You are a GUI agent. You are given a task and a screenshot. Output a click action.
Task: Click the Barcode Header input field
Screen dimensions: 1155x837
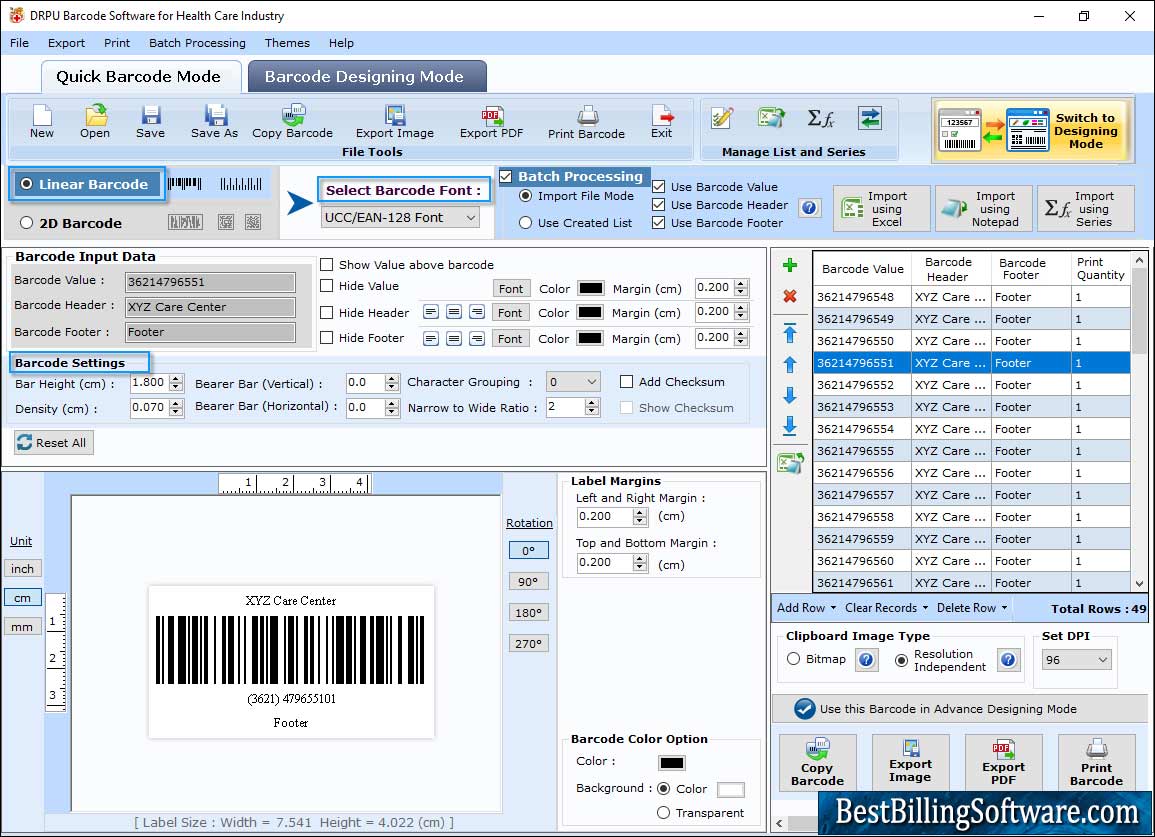point(210,307)
